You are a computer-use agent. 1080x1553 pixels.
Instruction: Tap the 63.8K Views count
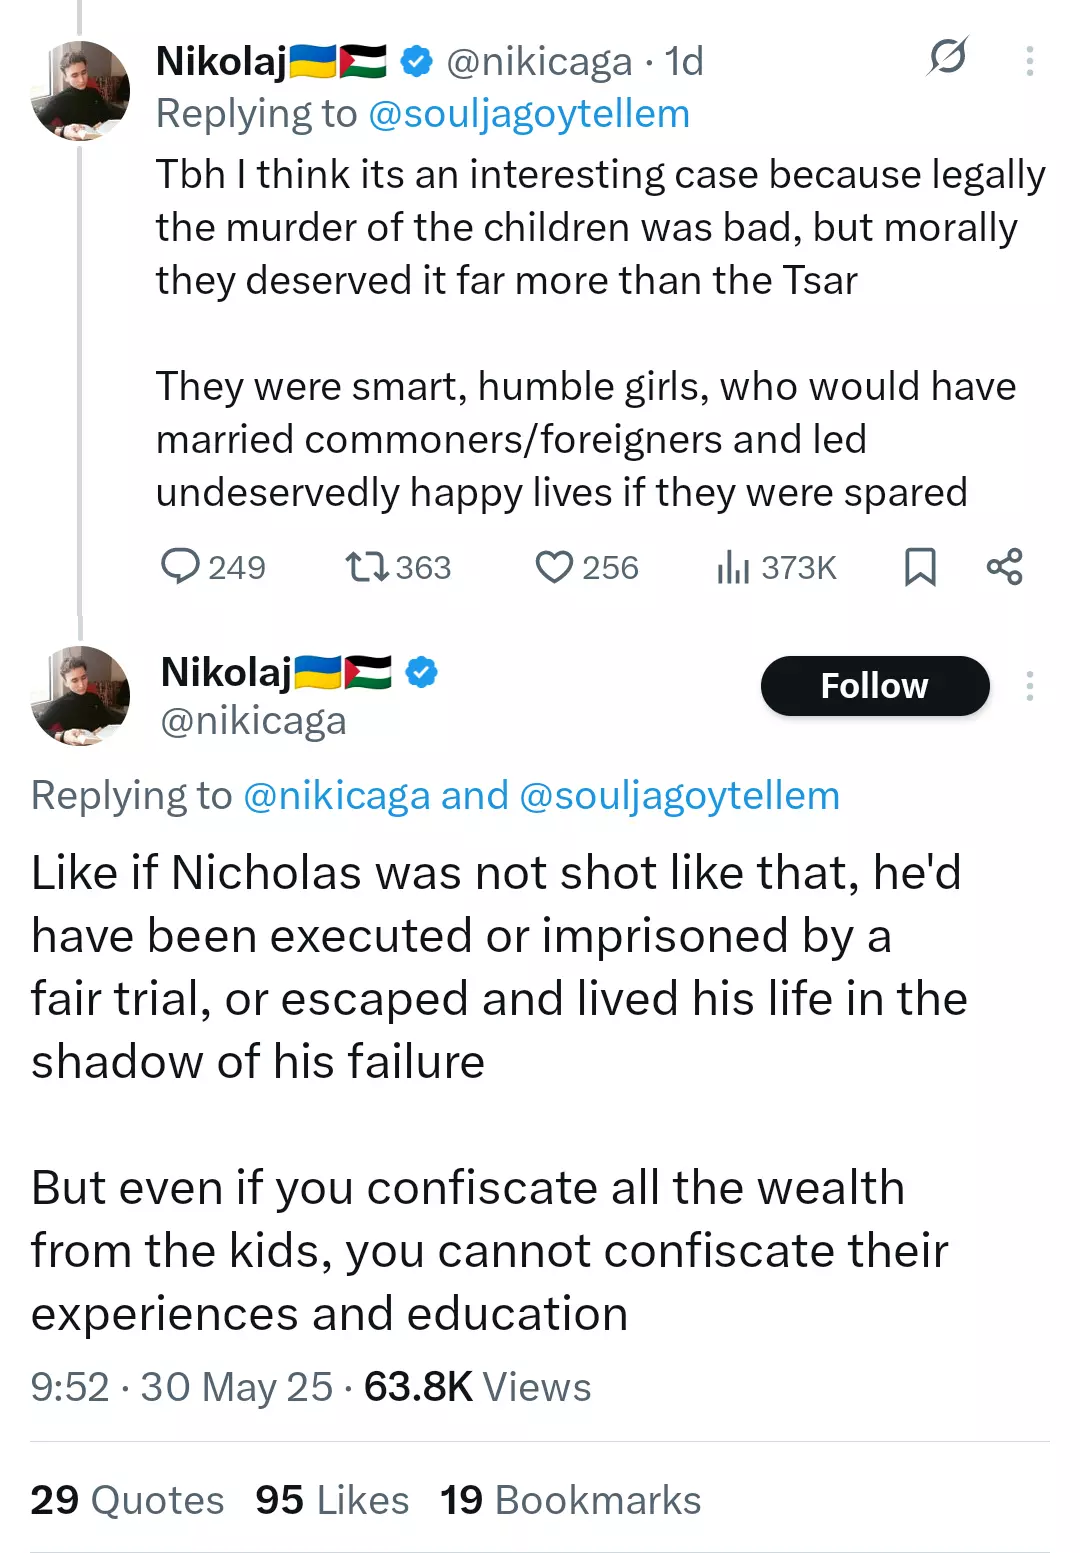coord(477,1387)
